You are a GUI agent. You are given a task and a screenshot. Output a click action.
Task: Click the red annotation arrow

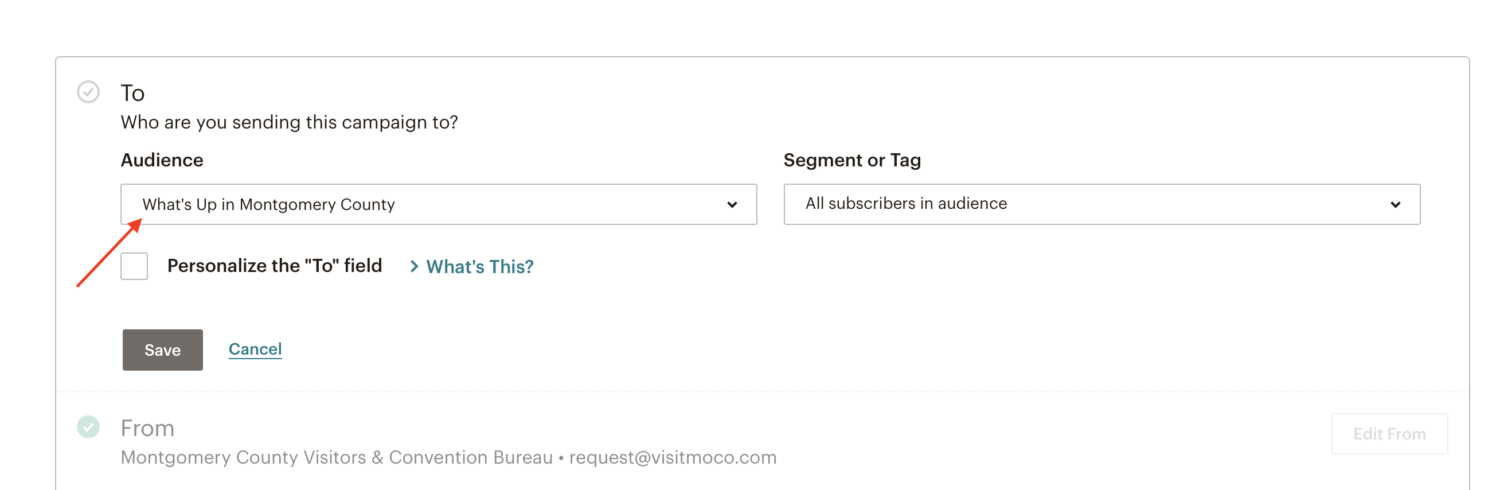pyautogui.click(x=108, y=255)
